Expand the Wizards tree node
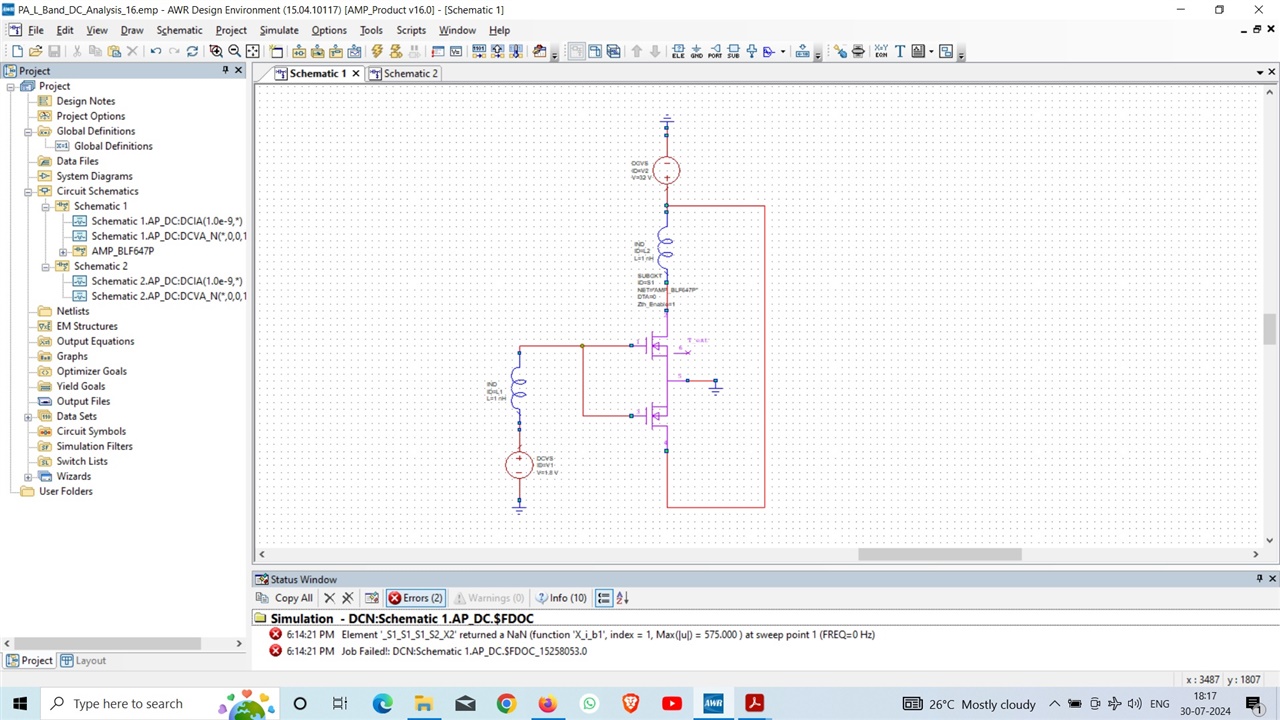This screenshot has width=1280, height=720. tap(29, 476)
